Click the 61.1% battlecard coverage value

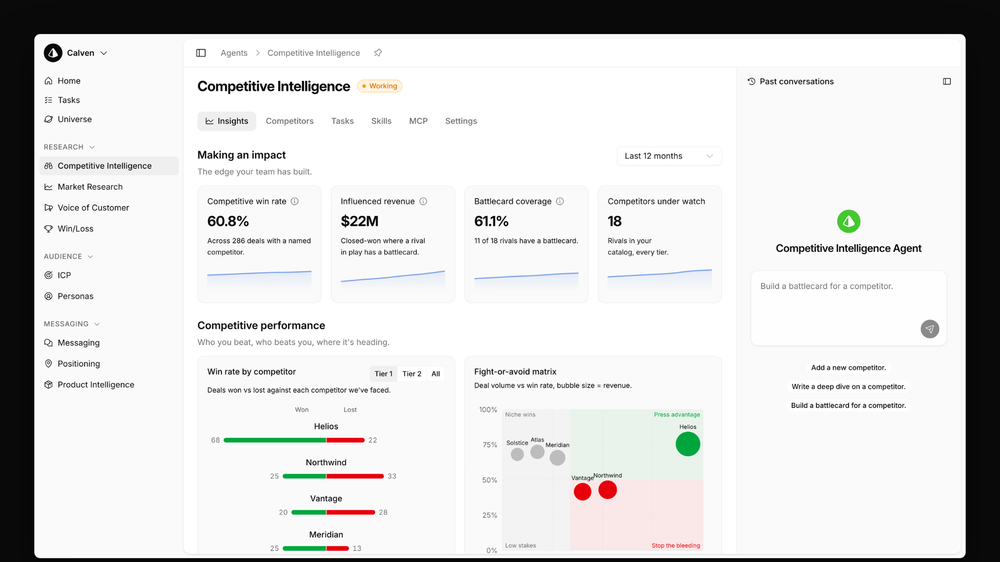point(491,221)
